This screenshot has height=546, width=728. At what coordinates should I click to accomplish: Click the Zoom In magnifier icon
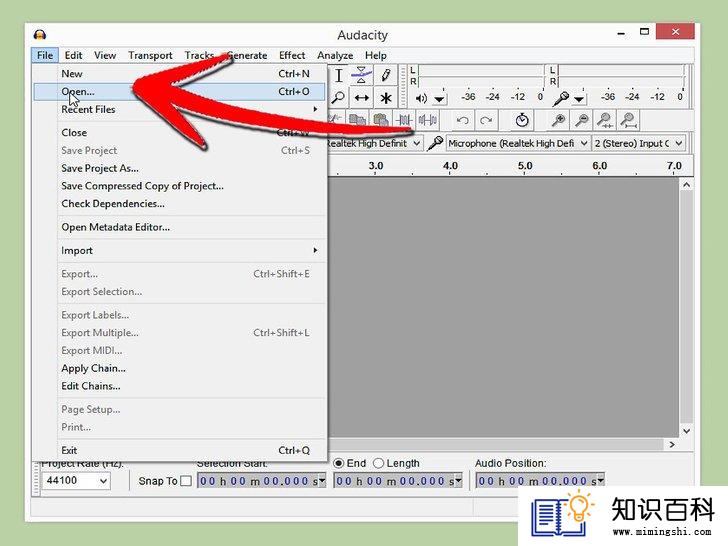(x=559, y=120)
